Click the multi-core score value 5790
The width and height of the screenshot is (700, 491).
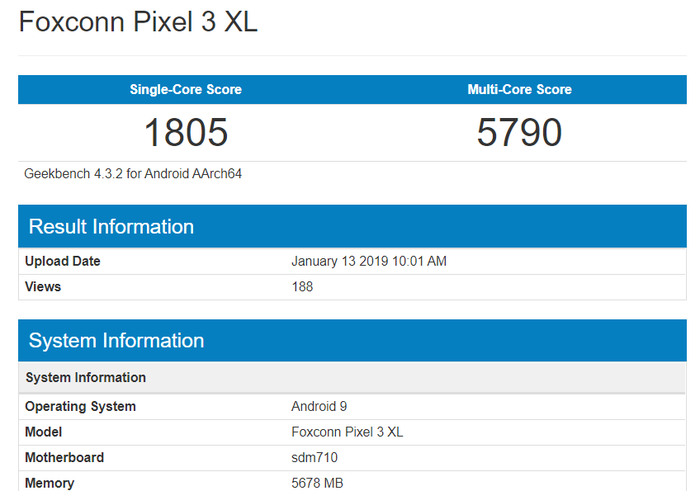point(519,132)
